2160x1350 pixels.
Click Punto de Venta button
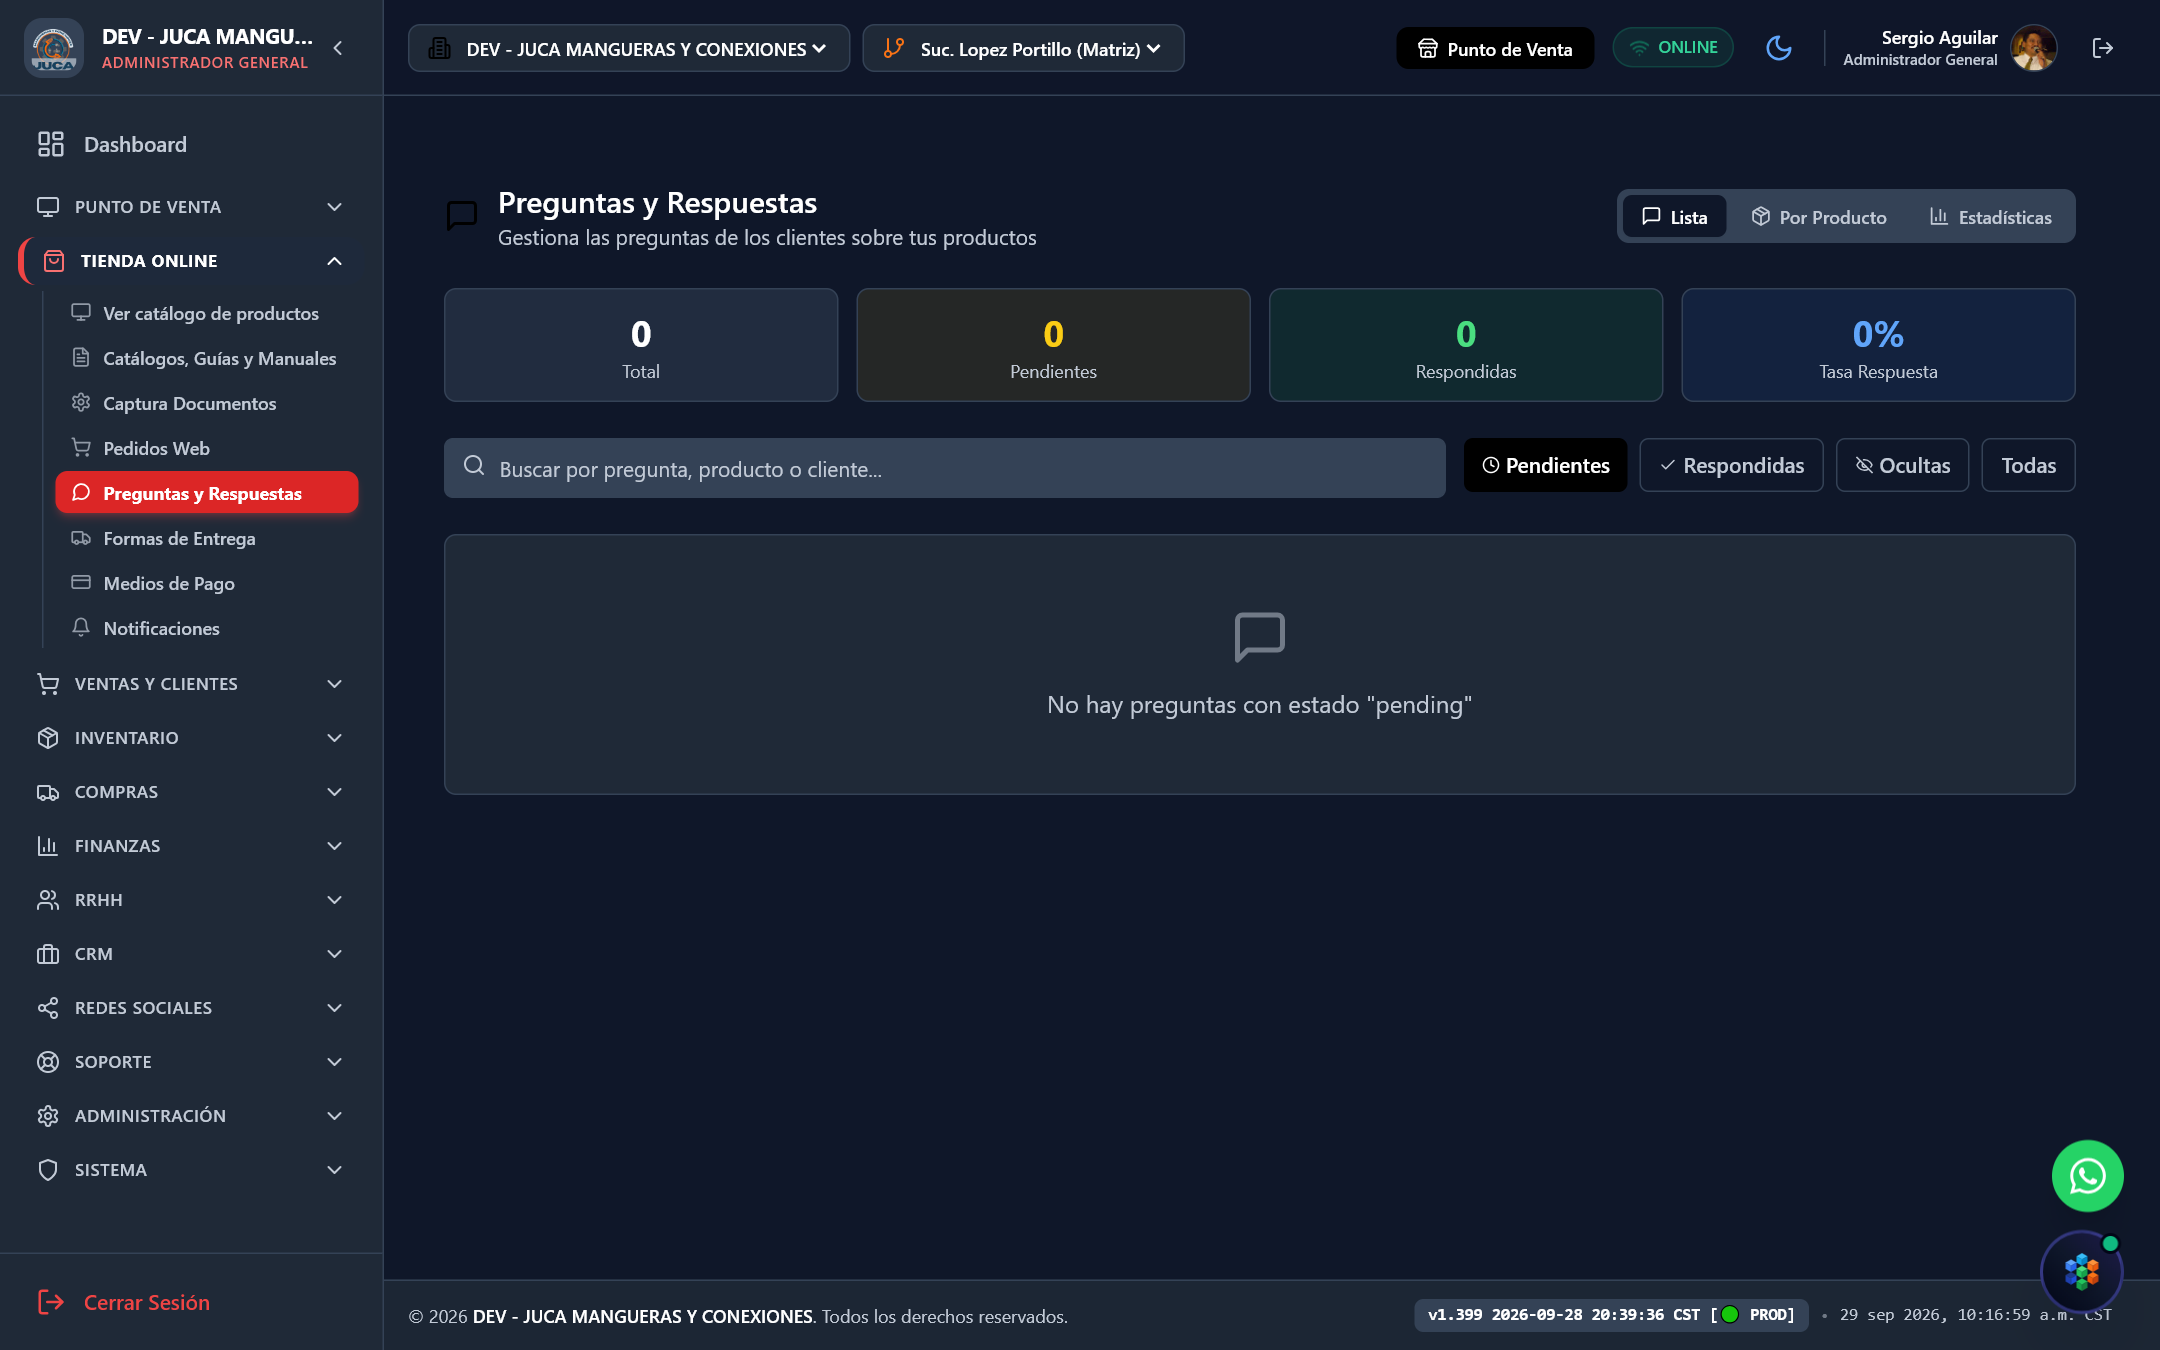coord(1495,48)
